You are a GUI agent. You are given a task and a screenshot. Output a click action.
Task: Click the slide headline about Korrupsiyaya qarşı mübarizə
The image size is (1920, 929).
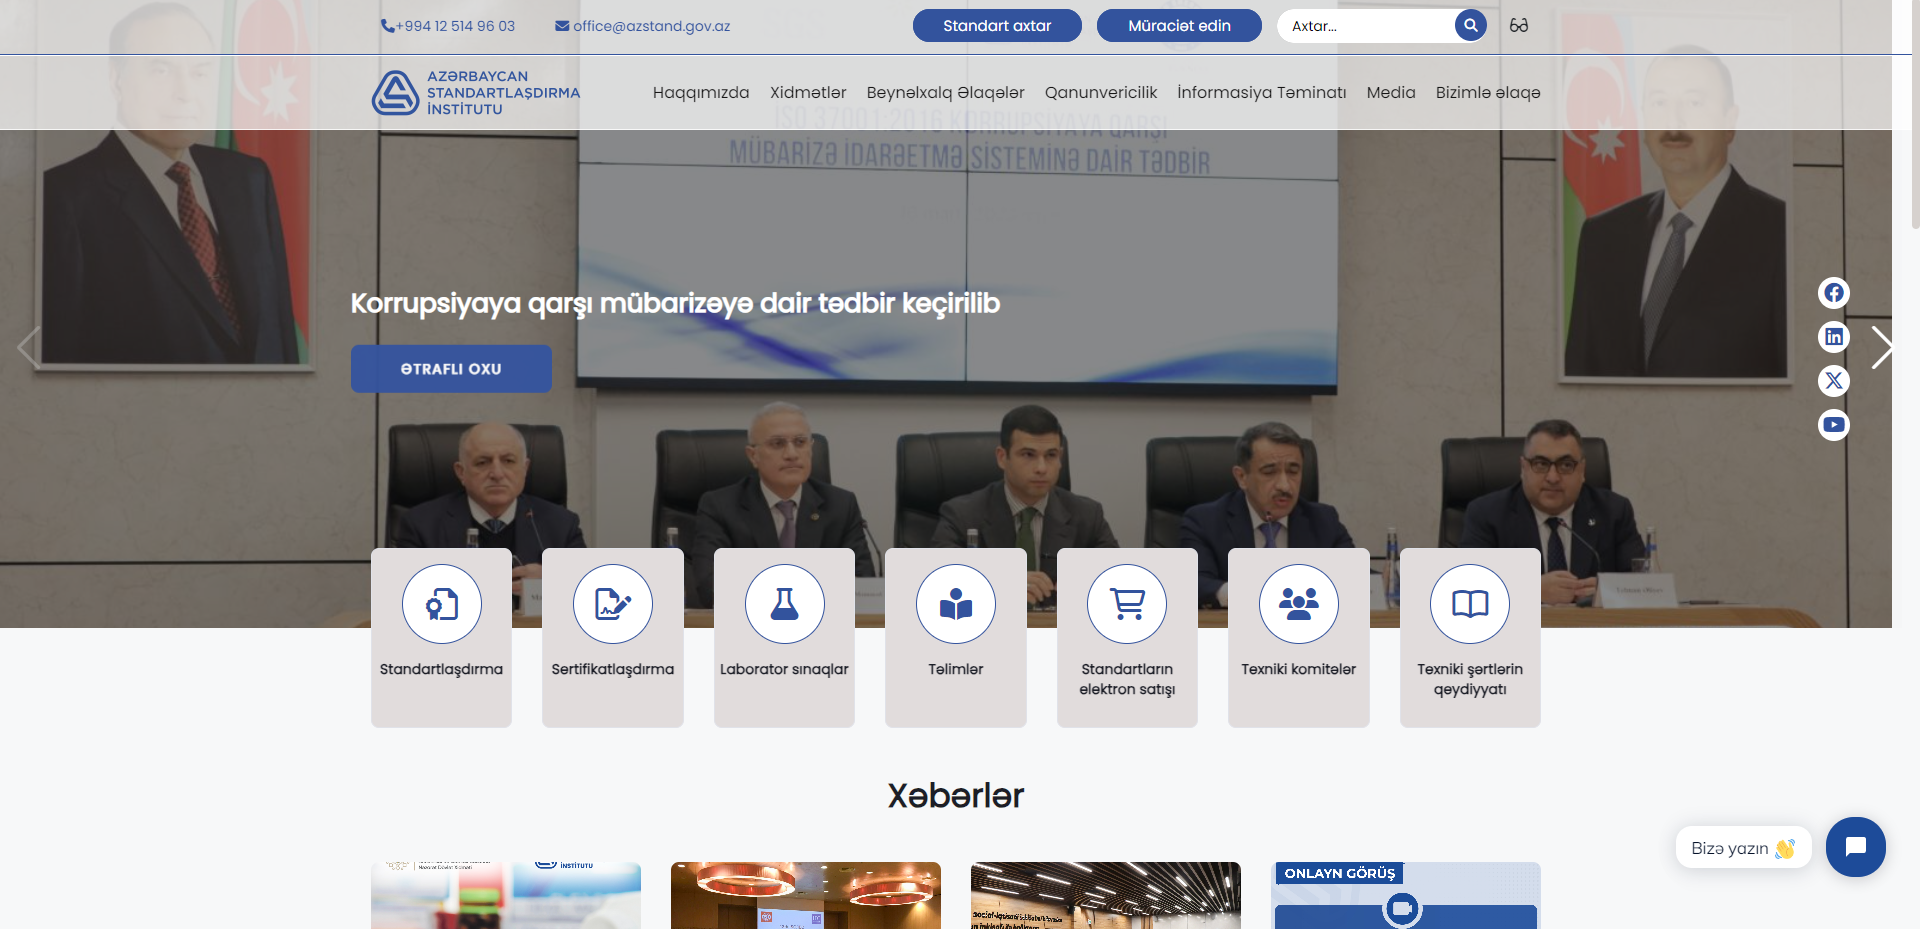[675, 303]
